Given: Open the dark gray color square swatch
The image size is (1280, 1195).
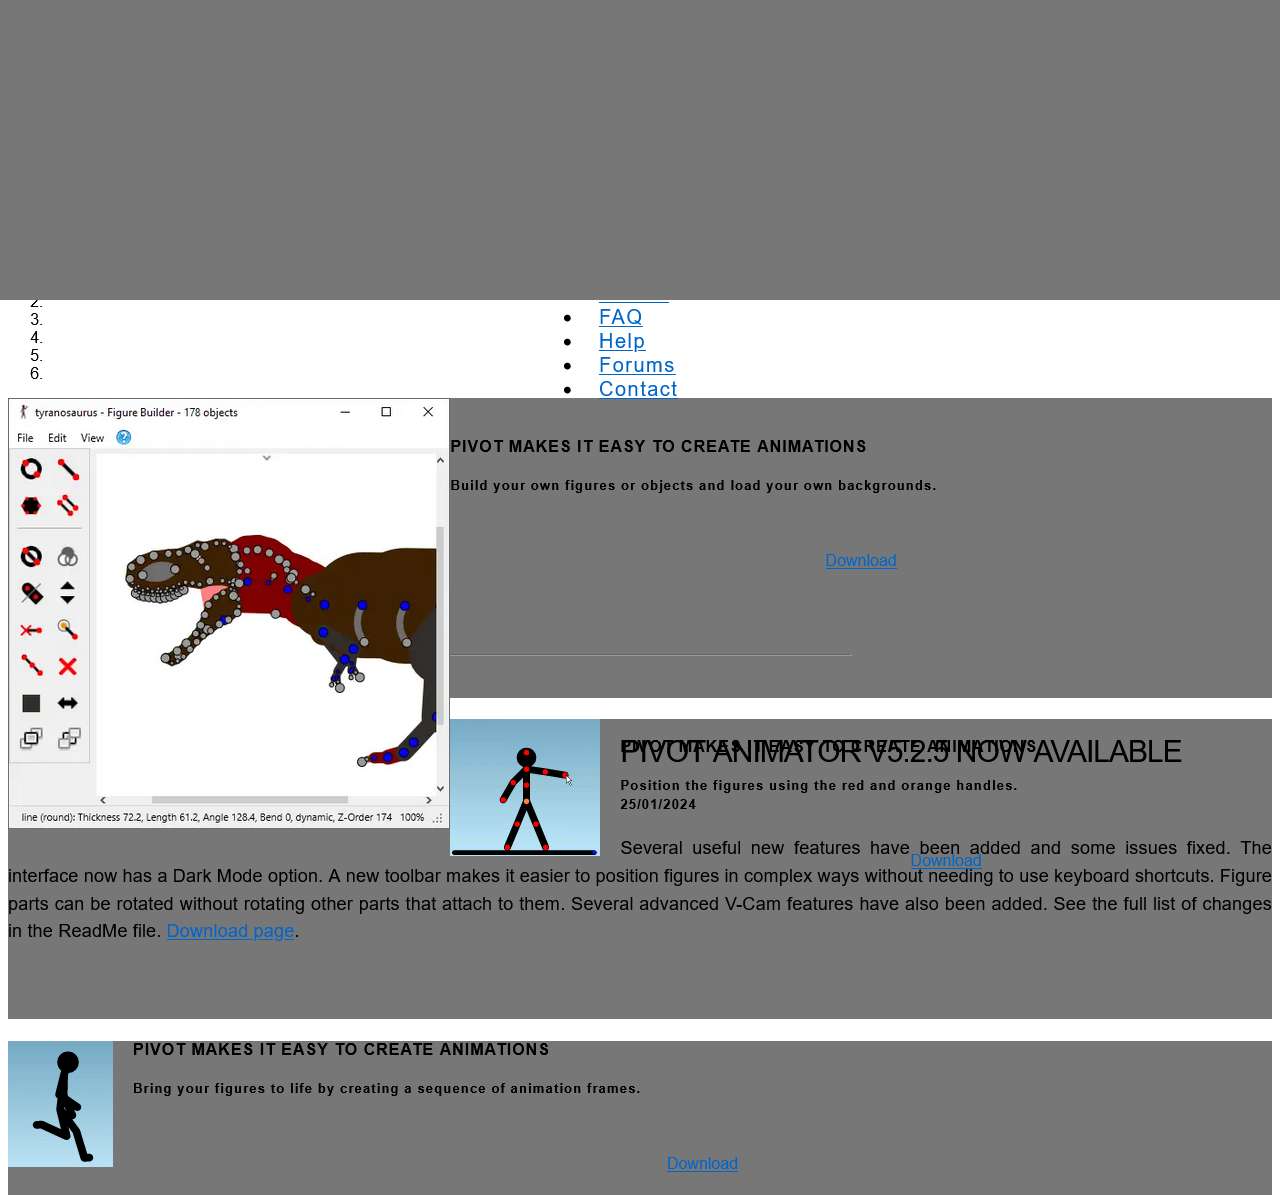Looking at the screenshot, I should pos(31,703).
